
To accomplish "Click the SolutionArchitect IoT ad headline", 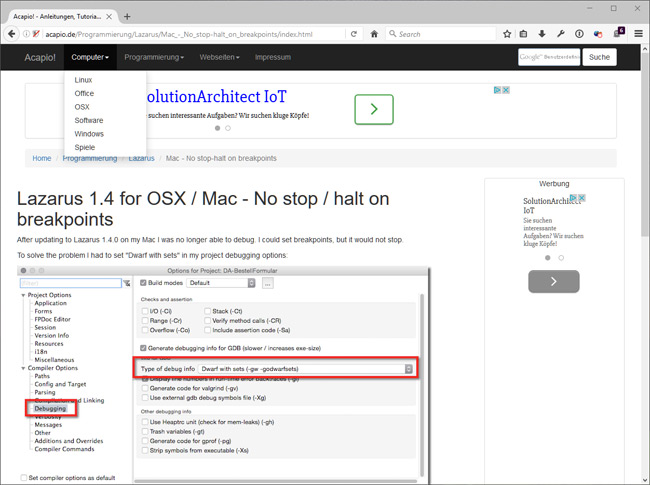I will click(216, 97).
